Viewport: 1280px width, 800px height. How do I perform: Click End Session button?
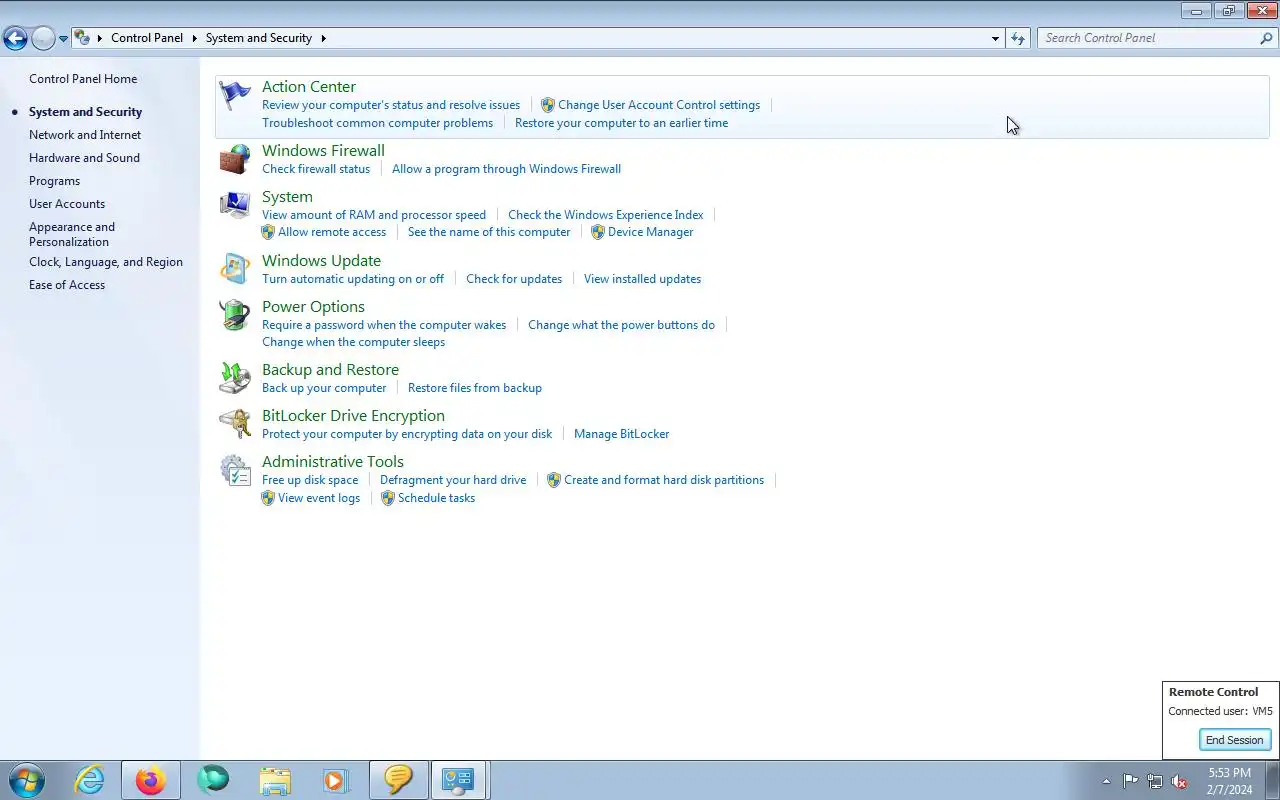pyautogui.click(x=1235, y=740)
